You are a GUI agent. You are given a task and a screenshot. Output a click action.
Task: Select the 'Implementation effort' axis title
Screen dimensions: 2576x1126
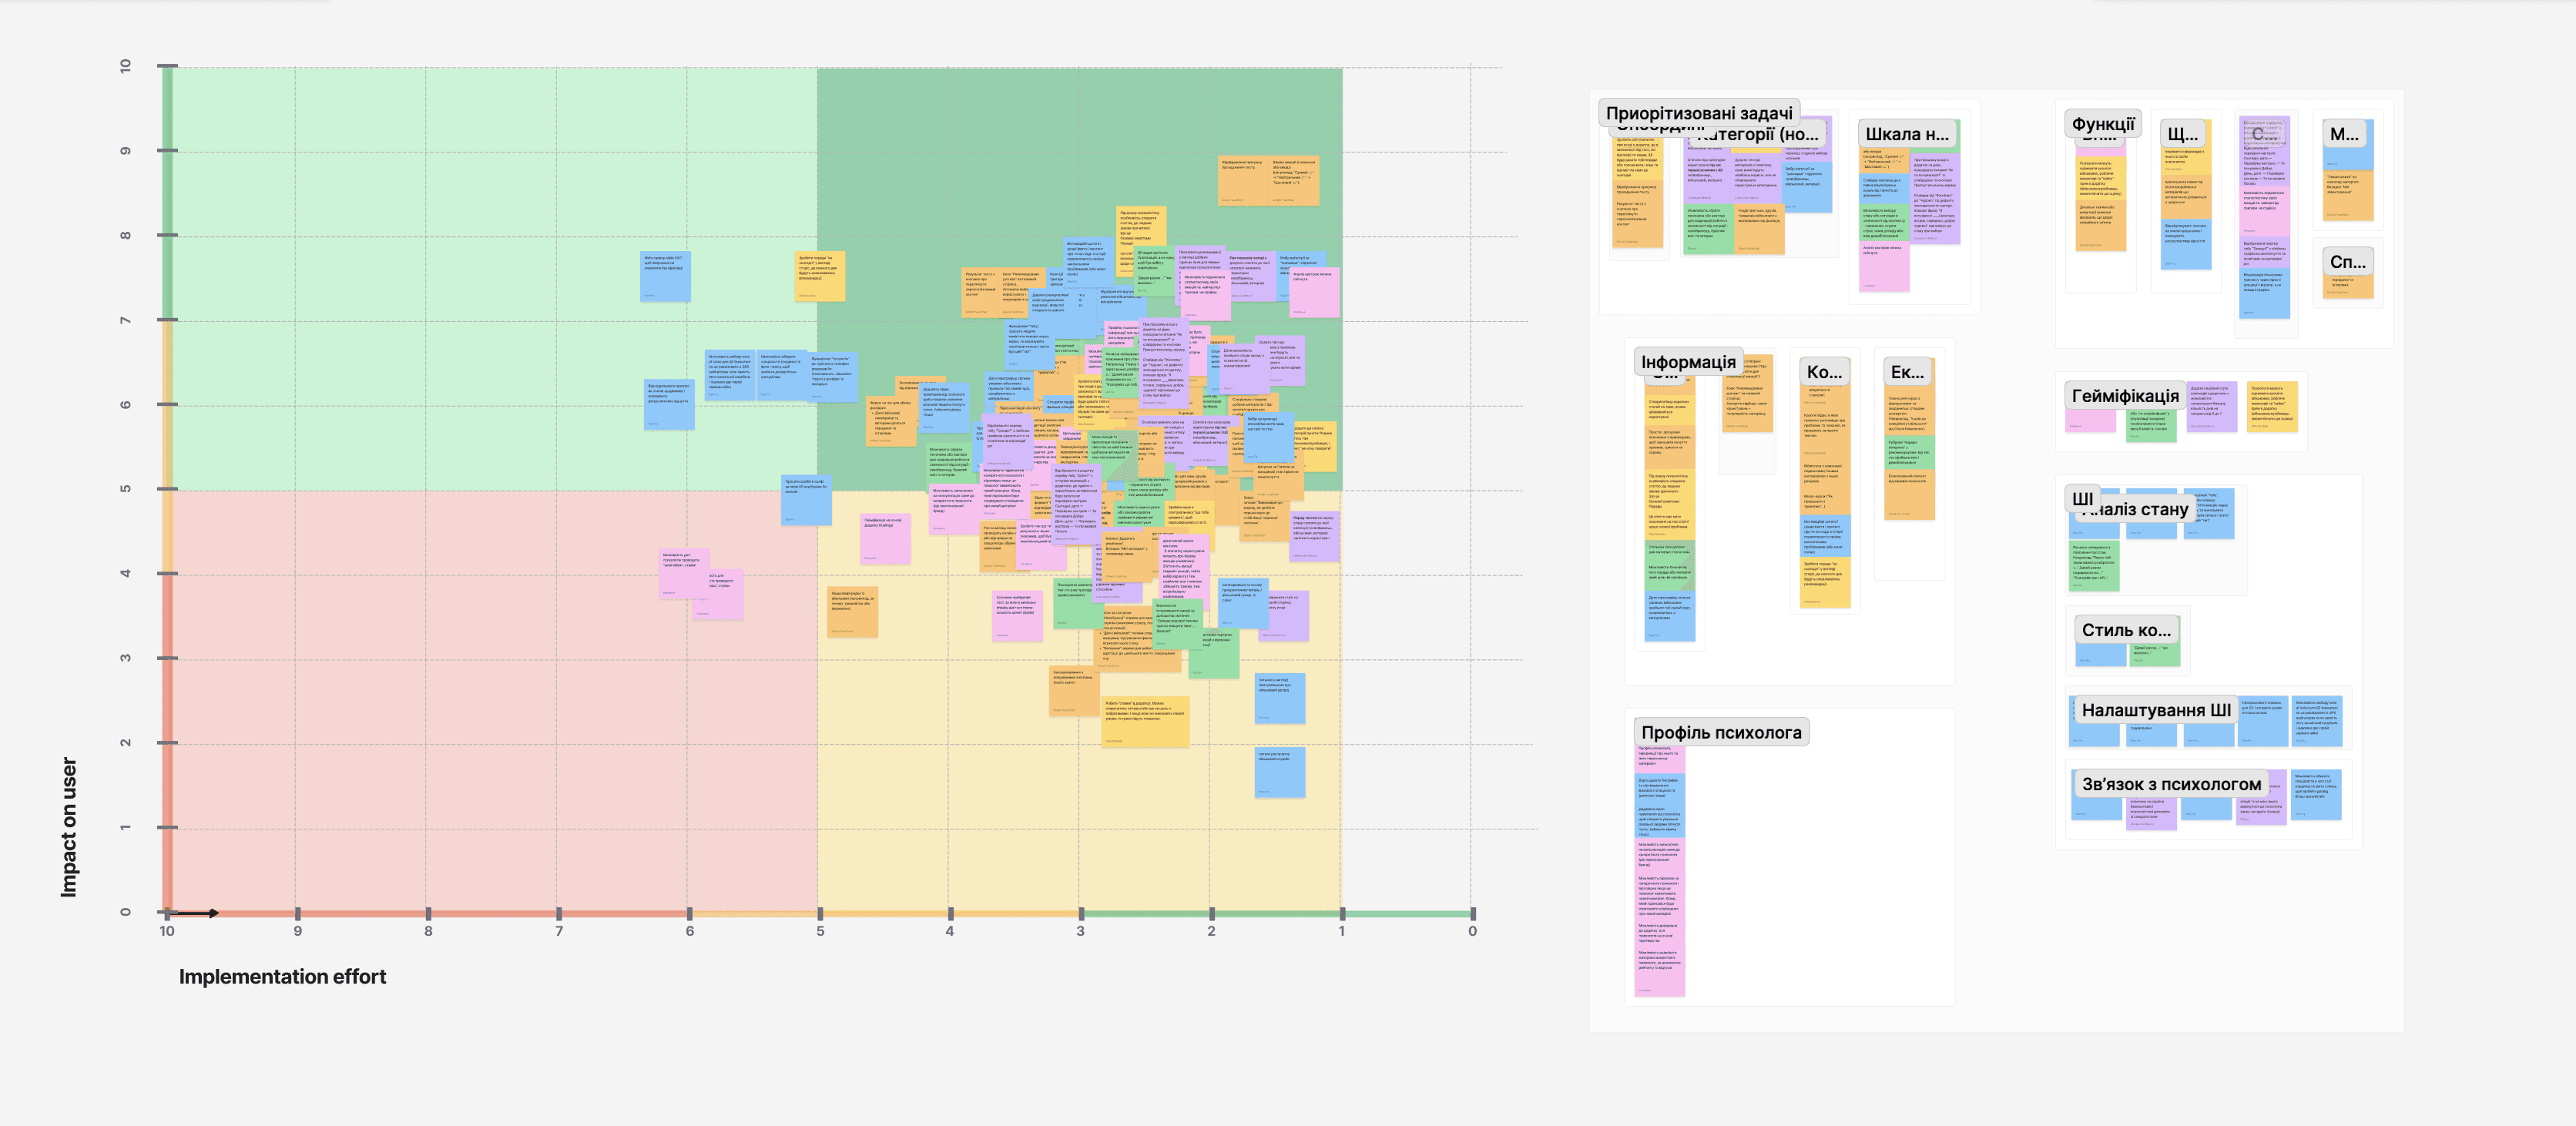[282, 977]
